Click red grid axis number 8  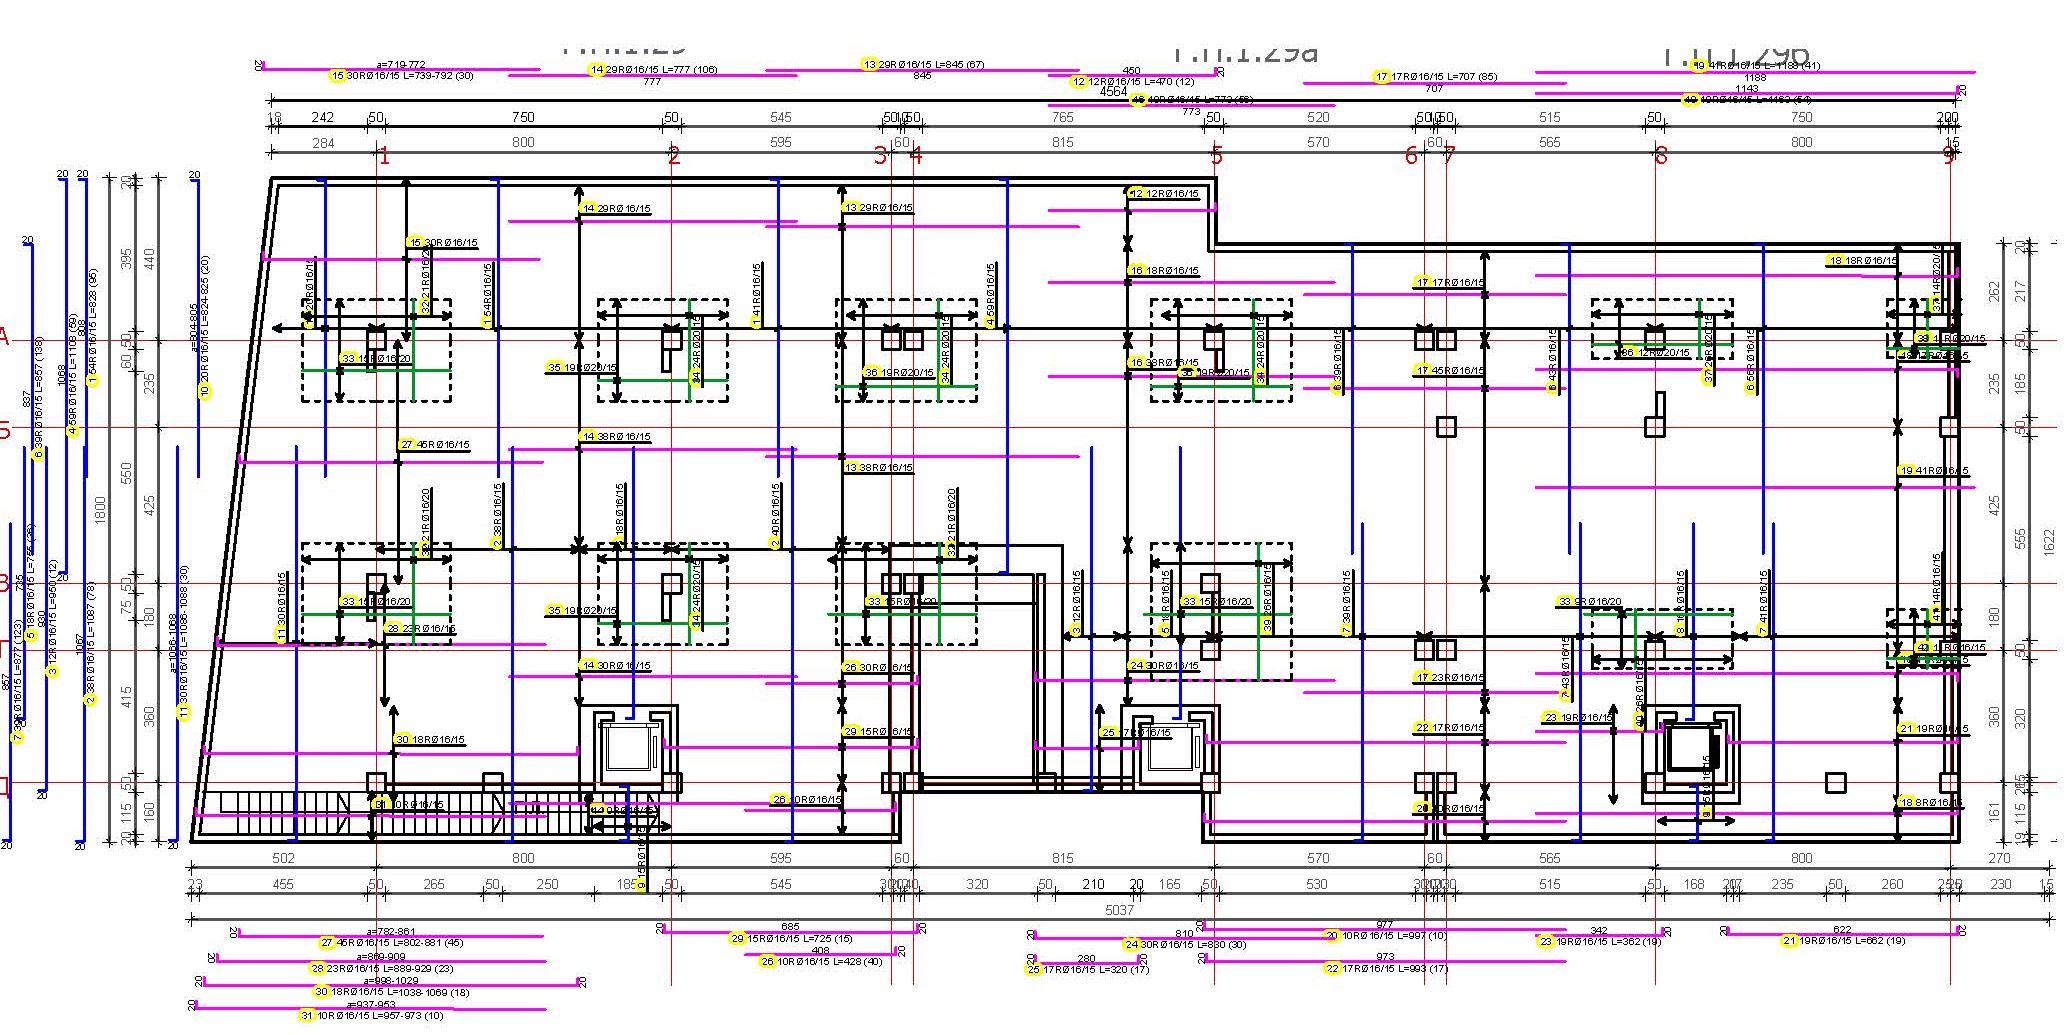tap(1661, 156)
